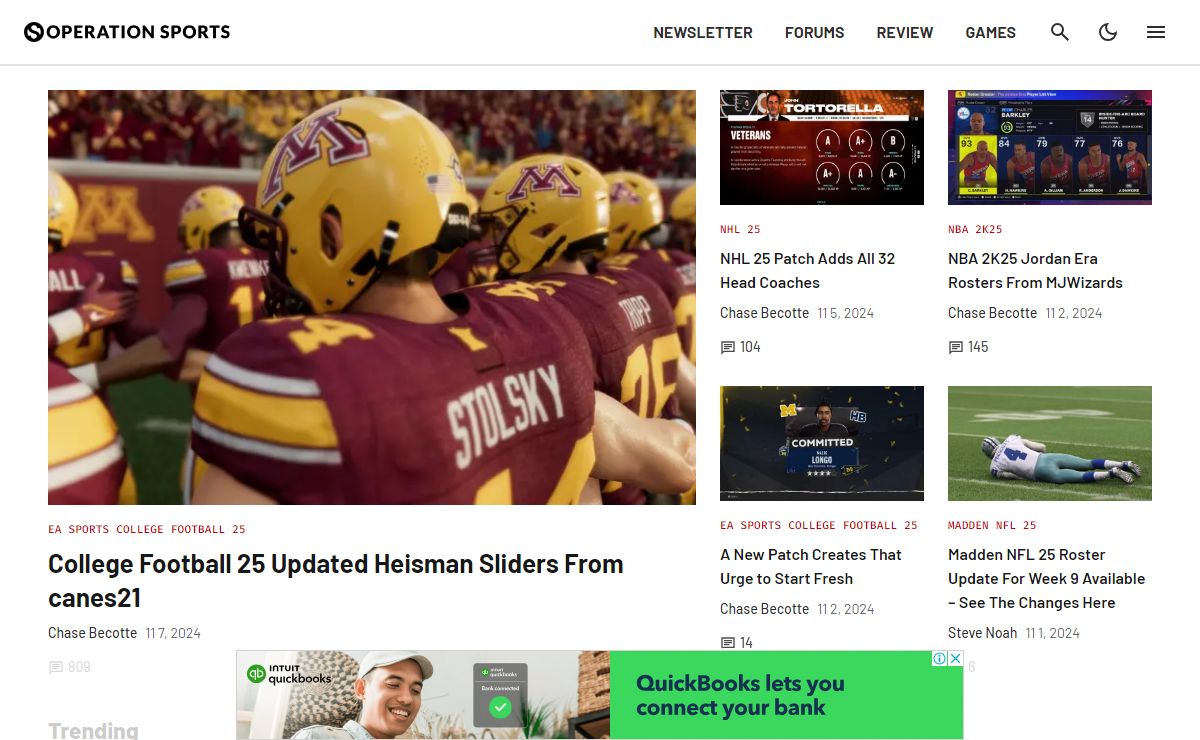Click the large Minnesota football players image

click(372, 297)
